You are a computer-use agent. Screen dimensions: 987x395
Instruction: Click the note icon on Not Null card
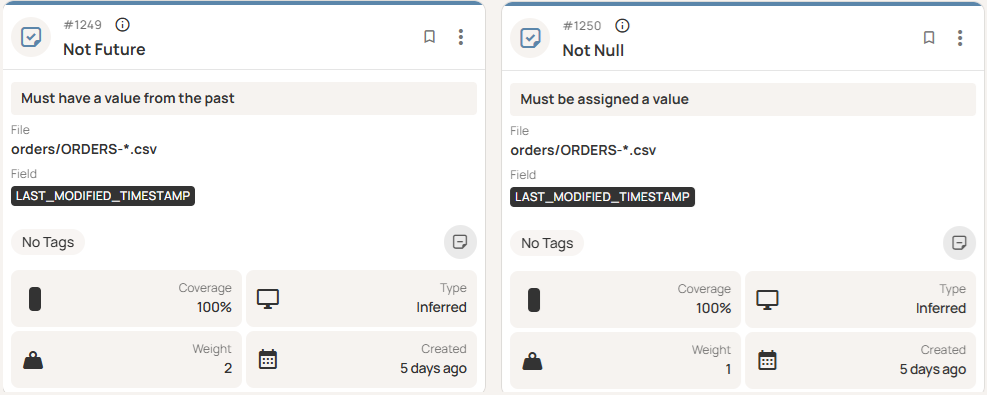pyautogui.click(x=959, y=243)
